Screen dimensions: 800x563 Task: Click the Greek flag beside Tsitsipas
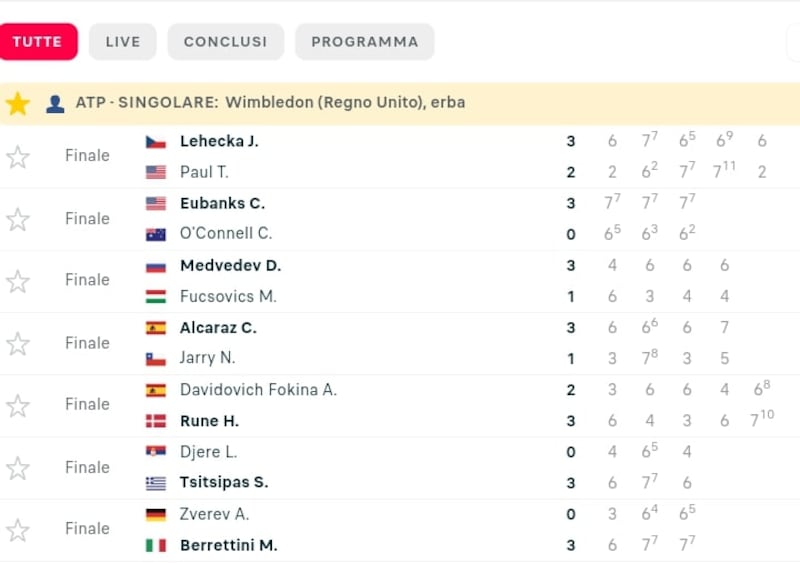[x=156, y=483]
